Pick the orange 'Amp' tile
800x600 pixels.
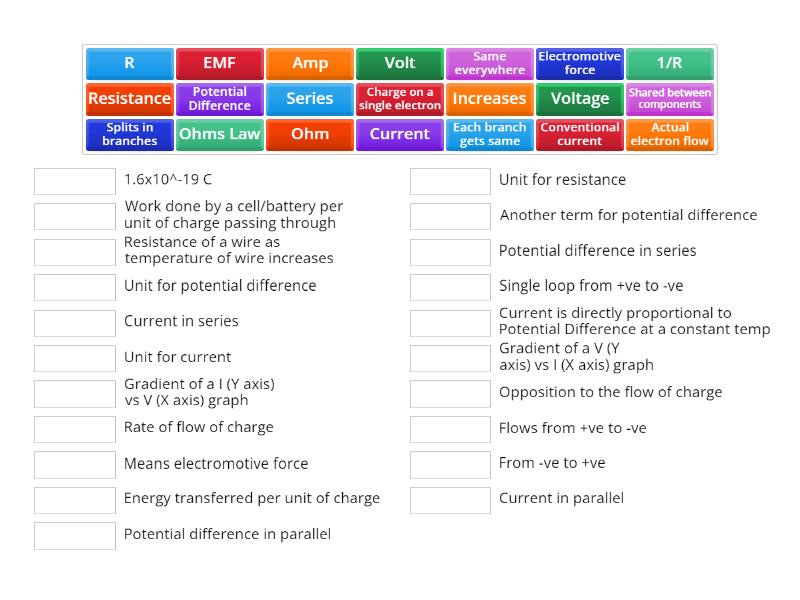click(310, 64)
